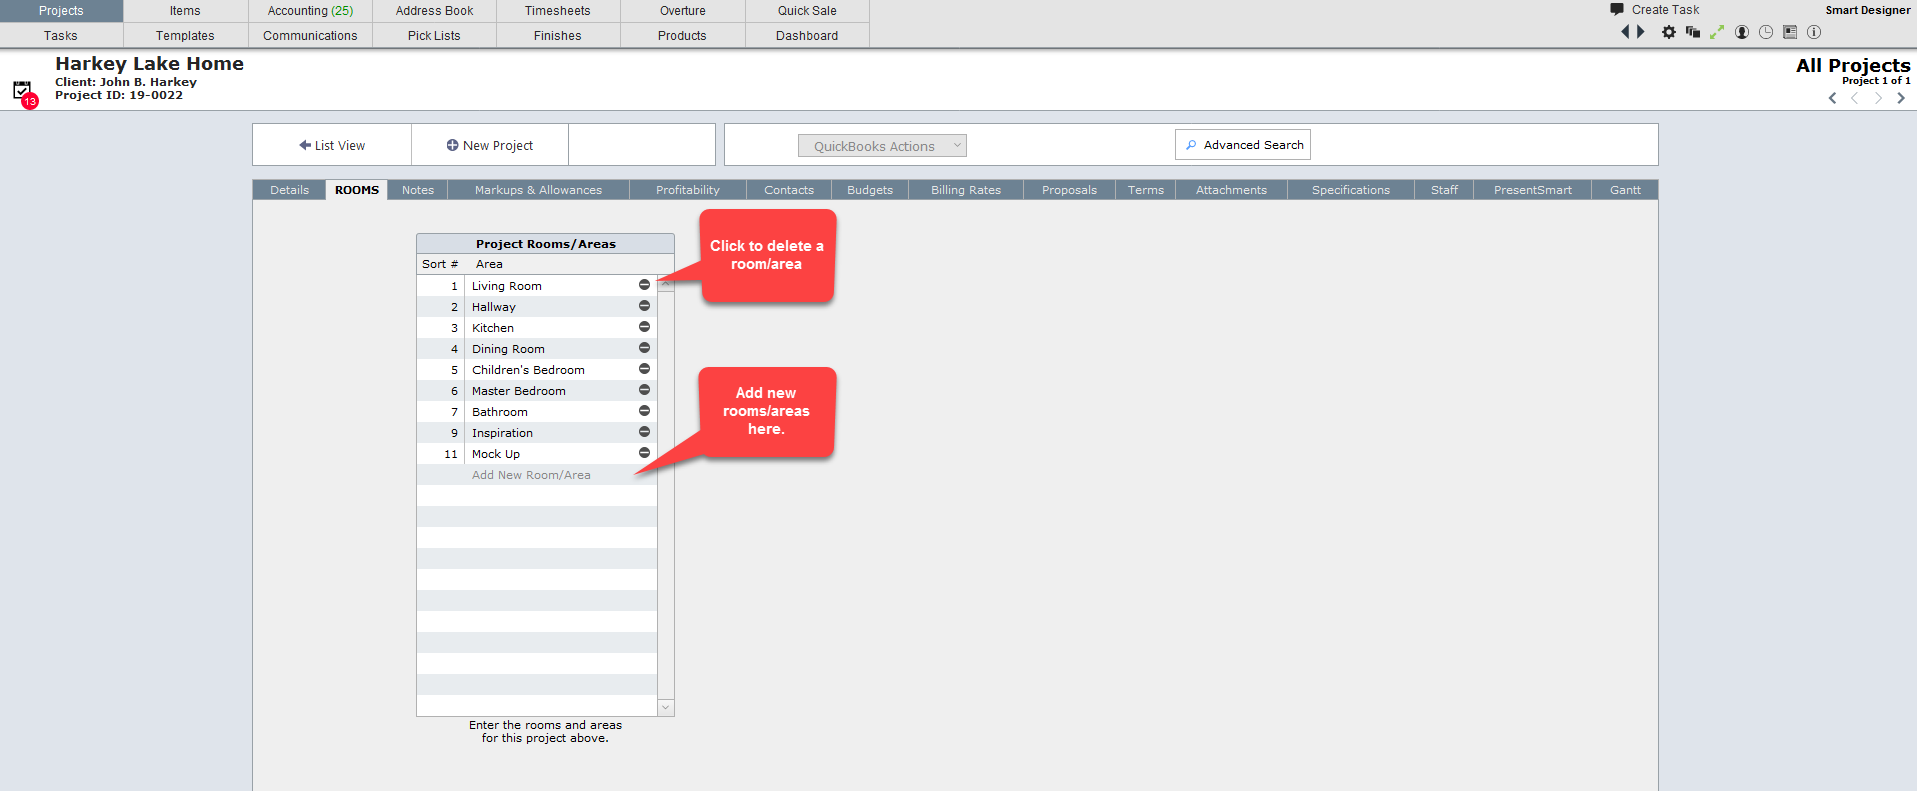
Task: Switch to the Staff tab
Action: click(1444, 190)
